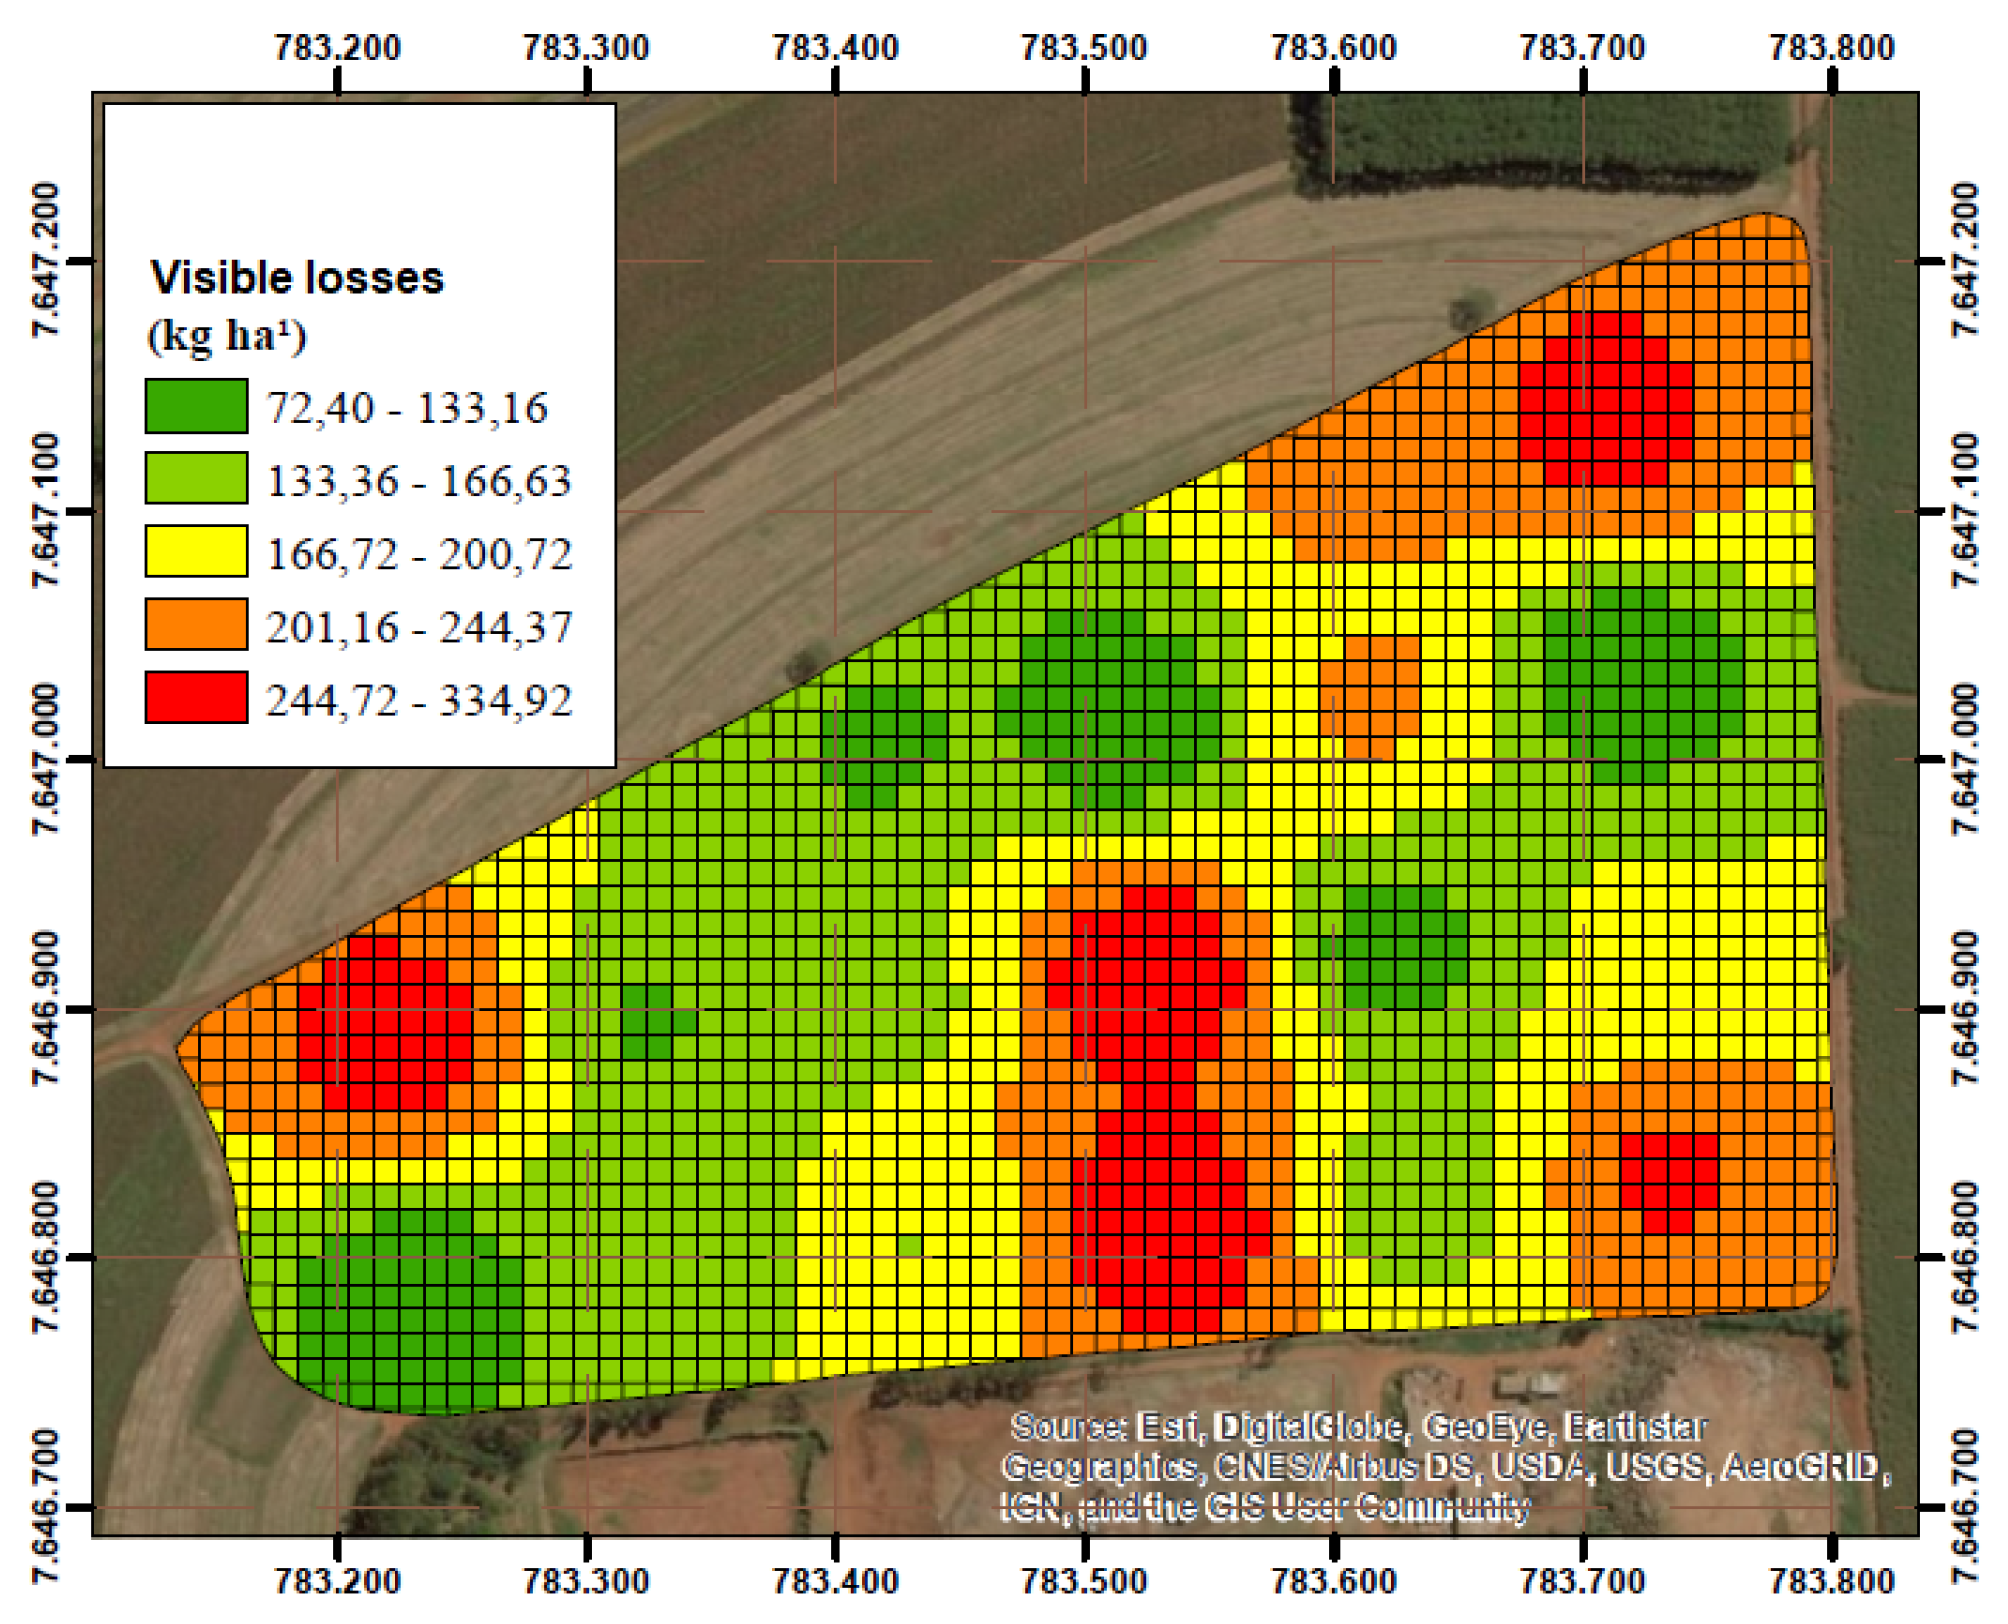The width and height of the screenshot is (2008, 1624).
Task: Click the red legend swatch
Action: pyautogui.click(x=196, y=698)
